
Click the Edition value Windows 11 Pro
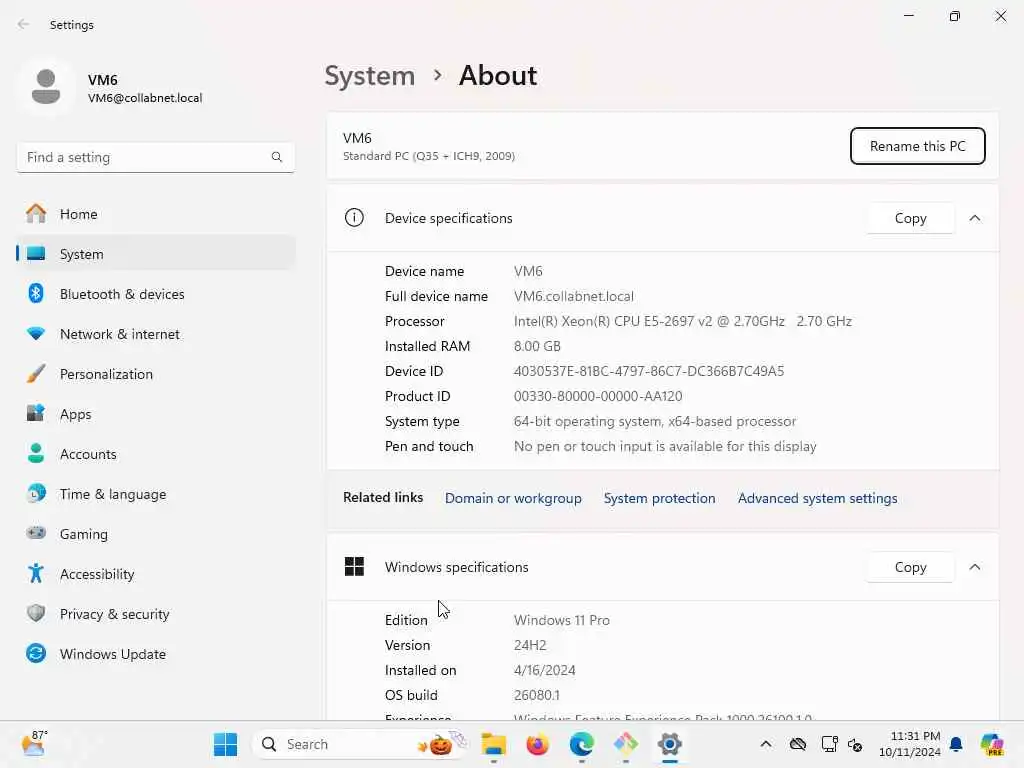pos(562,620)
